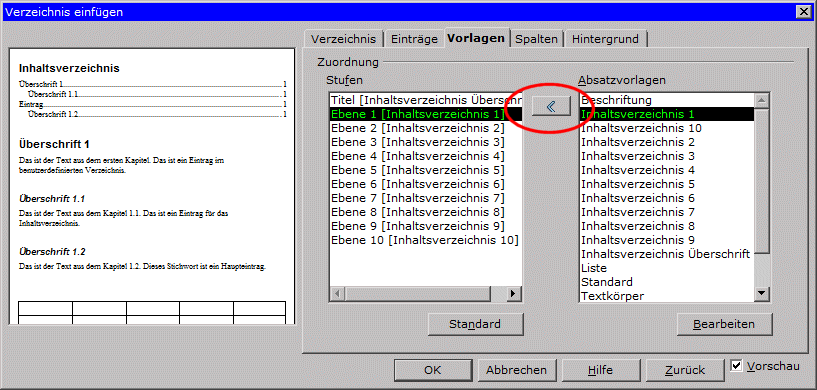
Task: Click the Absatzvorlagen scroll down arrow
Action: point(762,294)
